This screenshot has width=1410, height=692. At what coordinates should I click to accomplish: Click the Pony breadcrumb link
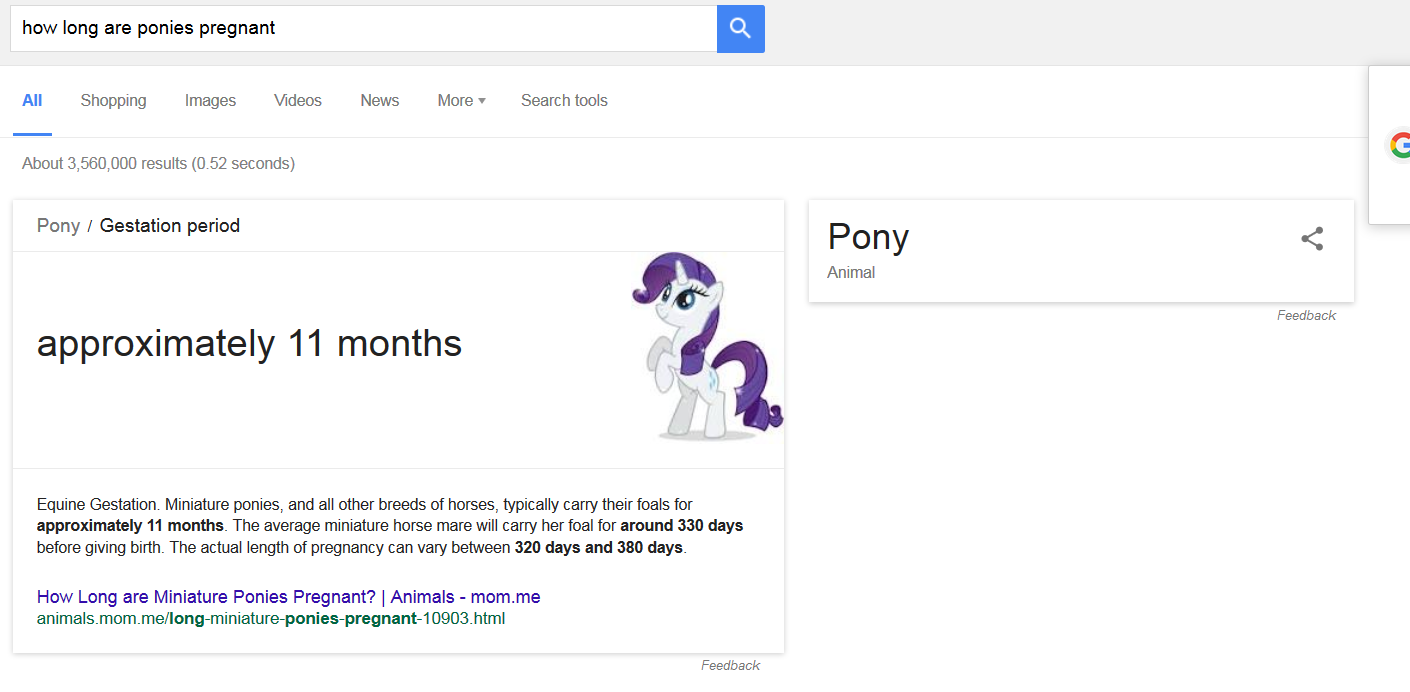58,226
